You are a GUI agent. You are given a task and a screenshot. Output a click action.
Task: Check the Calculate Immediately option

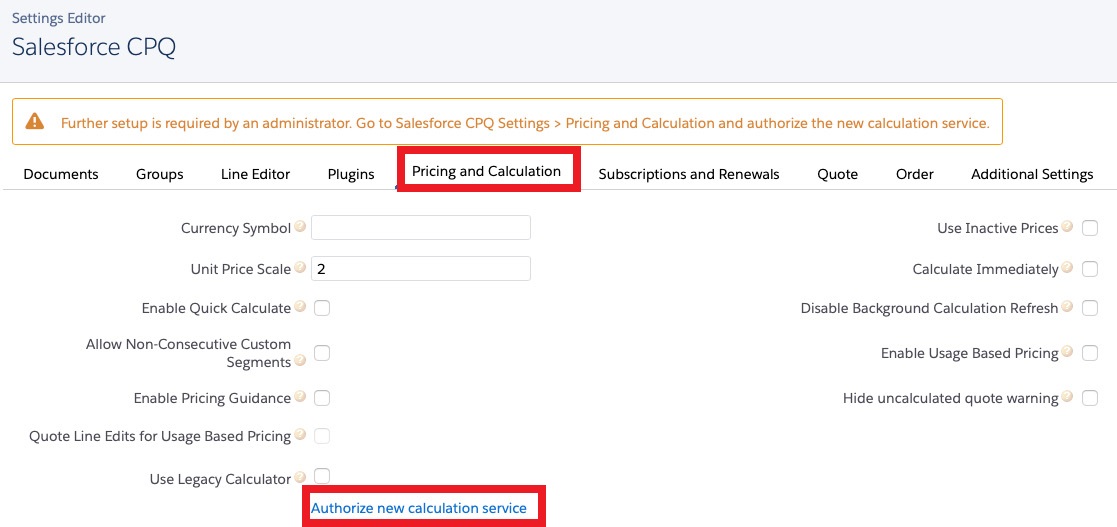coord(1090,269)
